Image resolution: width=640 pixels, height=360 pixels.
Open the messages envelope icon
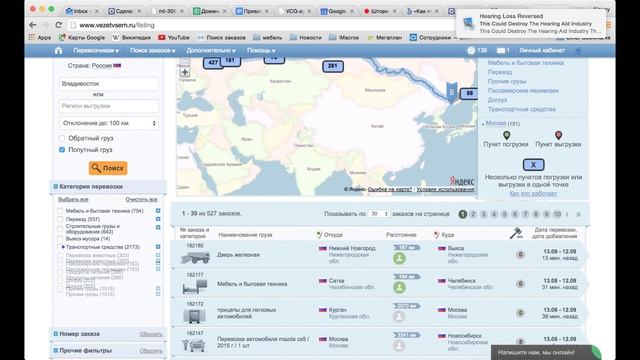(501, 51)
